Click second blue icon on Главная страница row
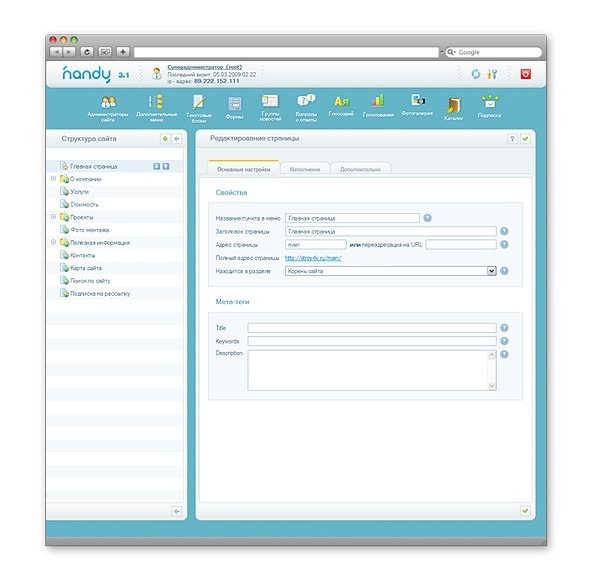The height and width of the screenshot is (586, 600). coord(166,166)
